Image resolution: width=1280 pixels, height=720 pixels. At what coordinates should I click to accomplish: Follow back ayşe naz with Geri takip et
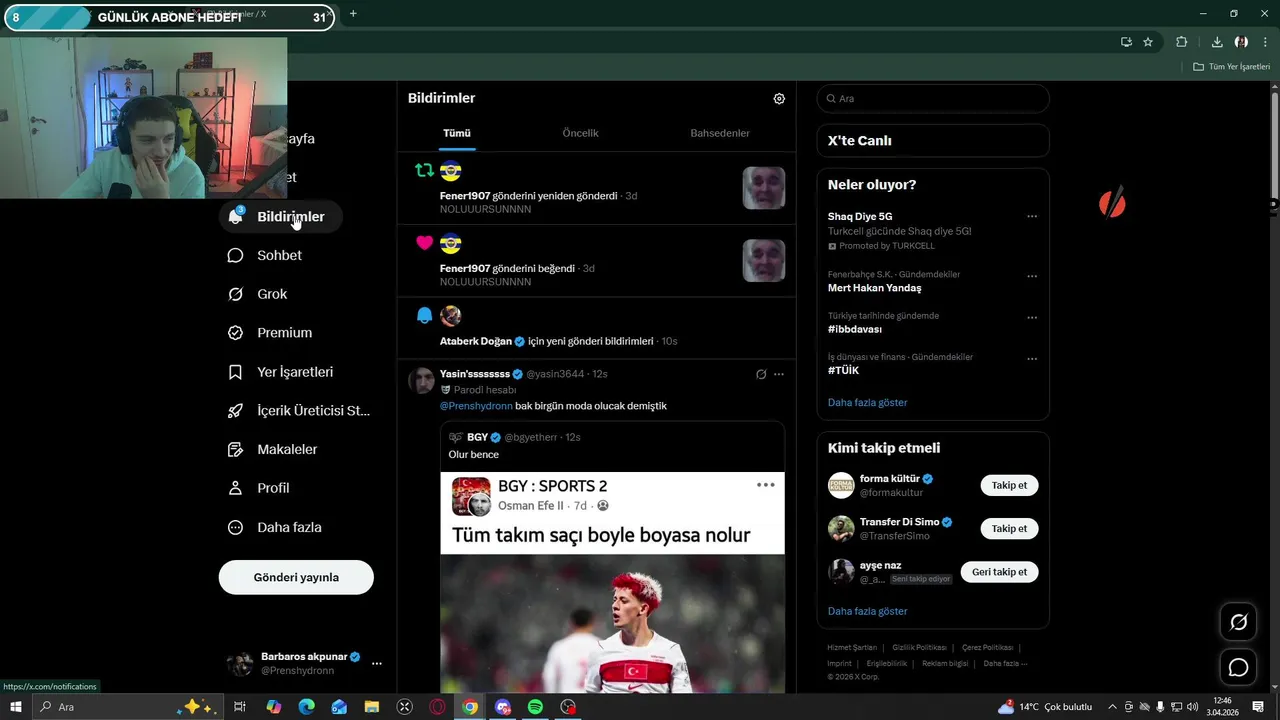tap(999, 572)
